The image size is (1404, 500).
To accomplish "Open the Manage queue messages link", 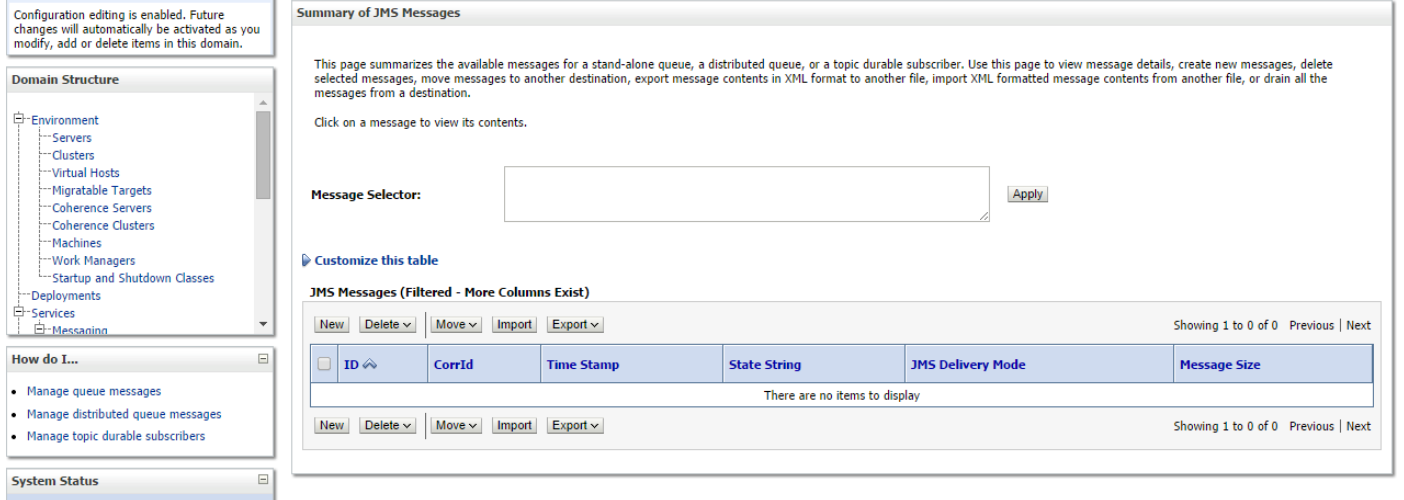I will [94, 391].
